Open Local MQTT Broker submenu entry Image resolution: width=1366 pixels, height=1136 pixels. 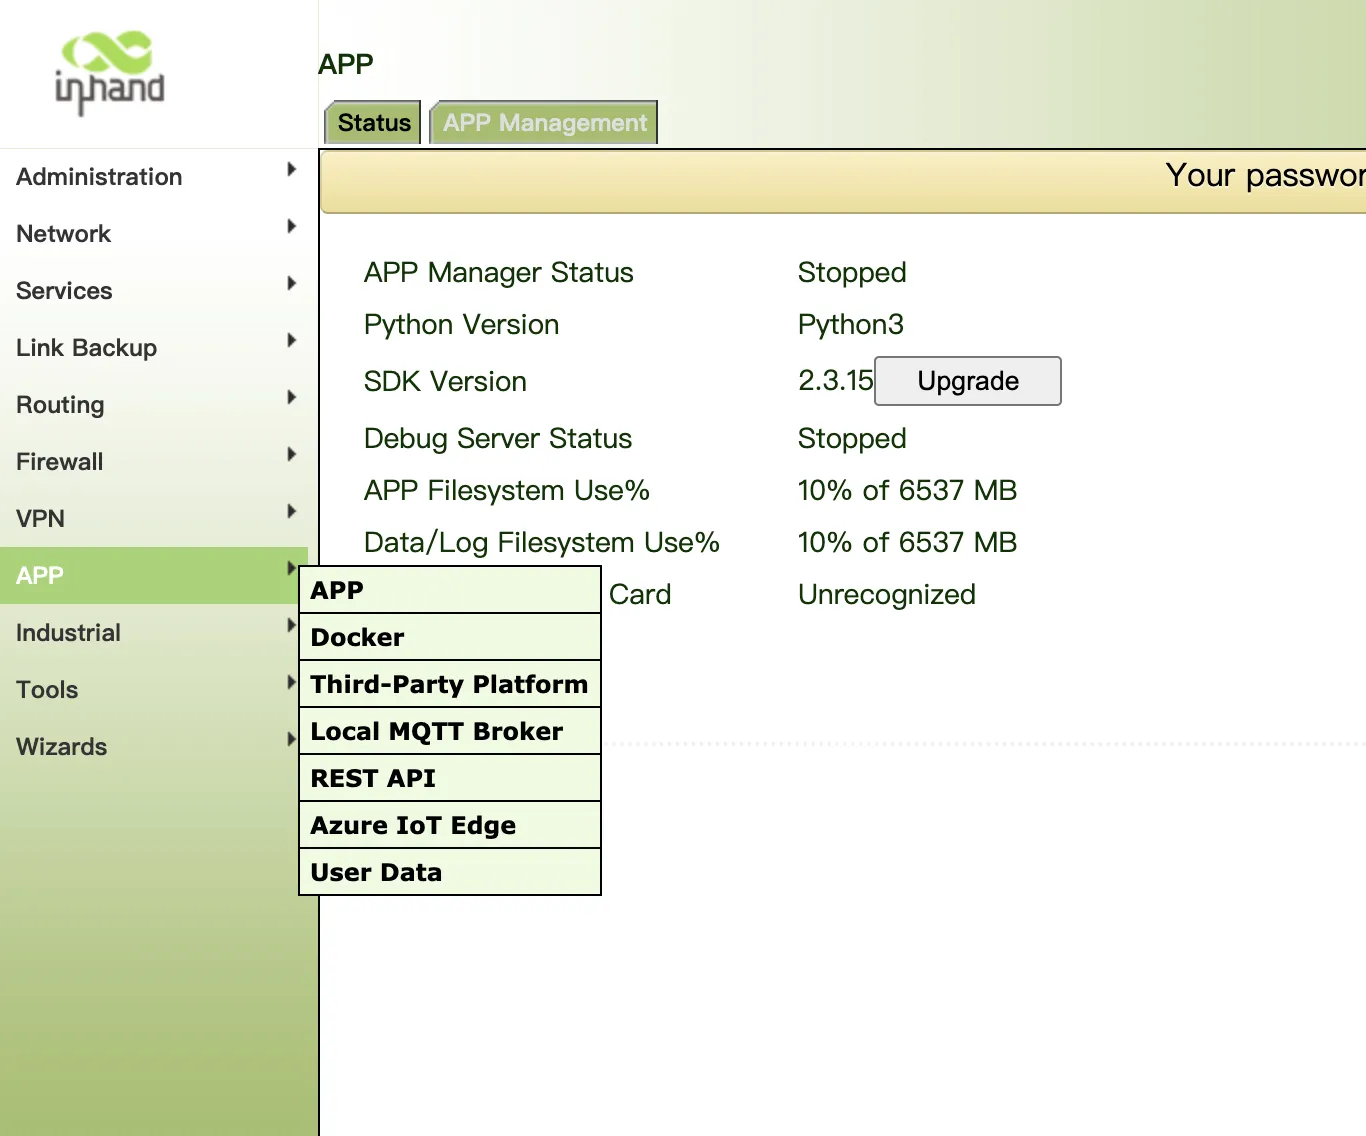pos(450,731)
